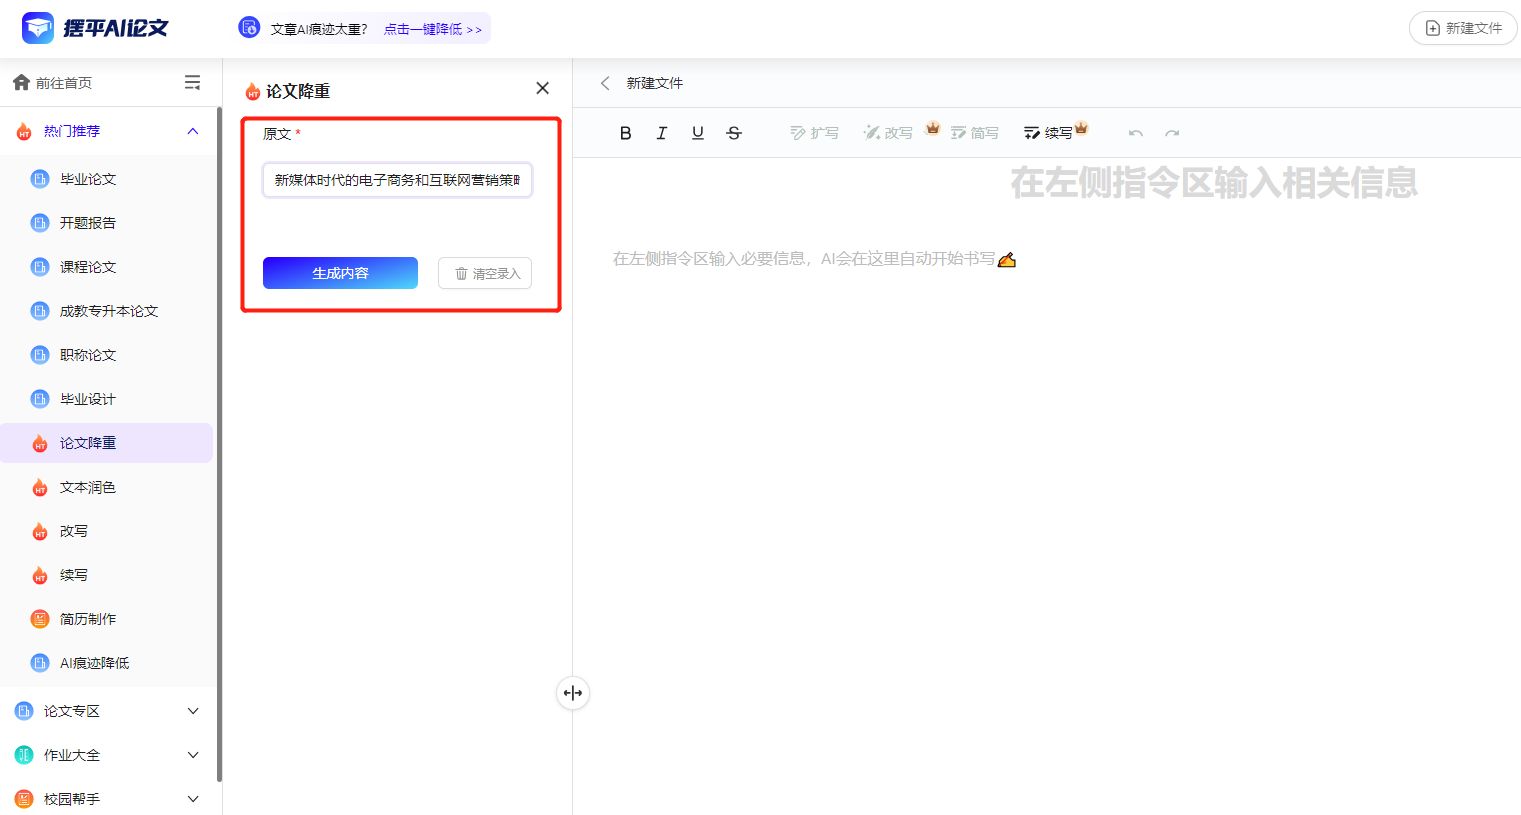
Task: Click inside the 原文 text field
Action: tap(396, 180)
